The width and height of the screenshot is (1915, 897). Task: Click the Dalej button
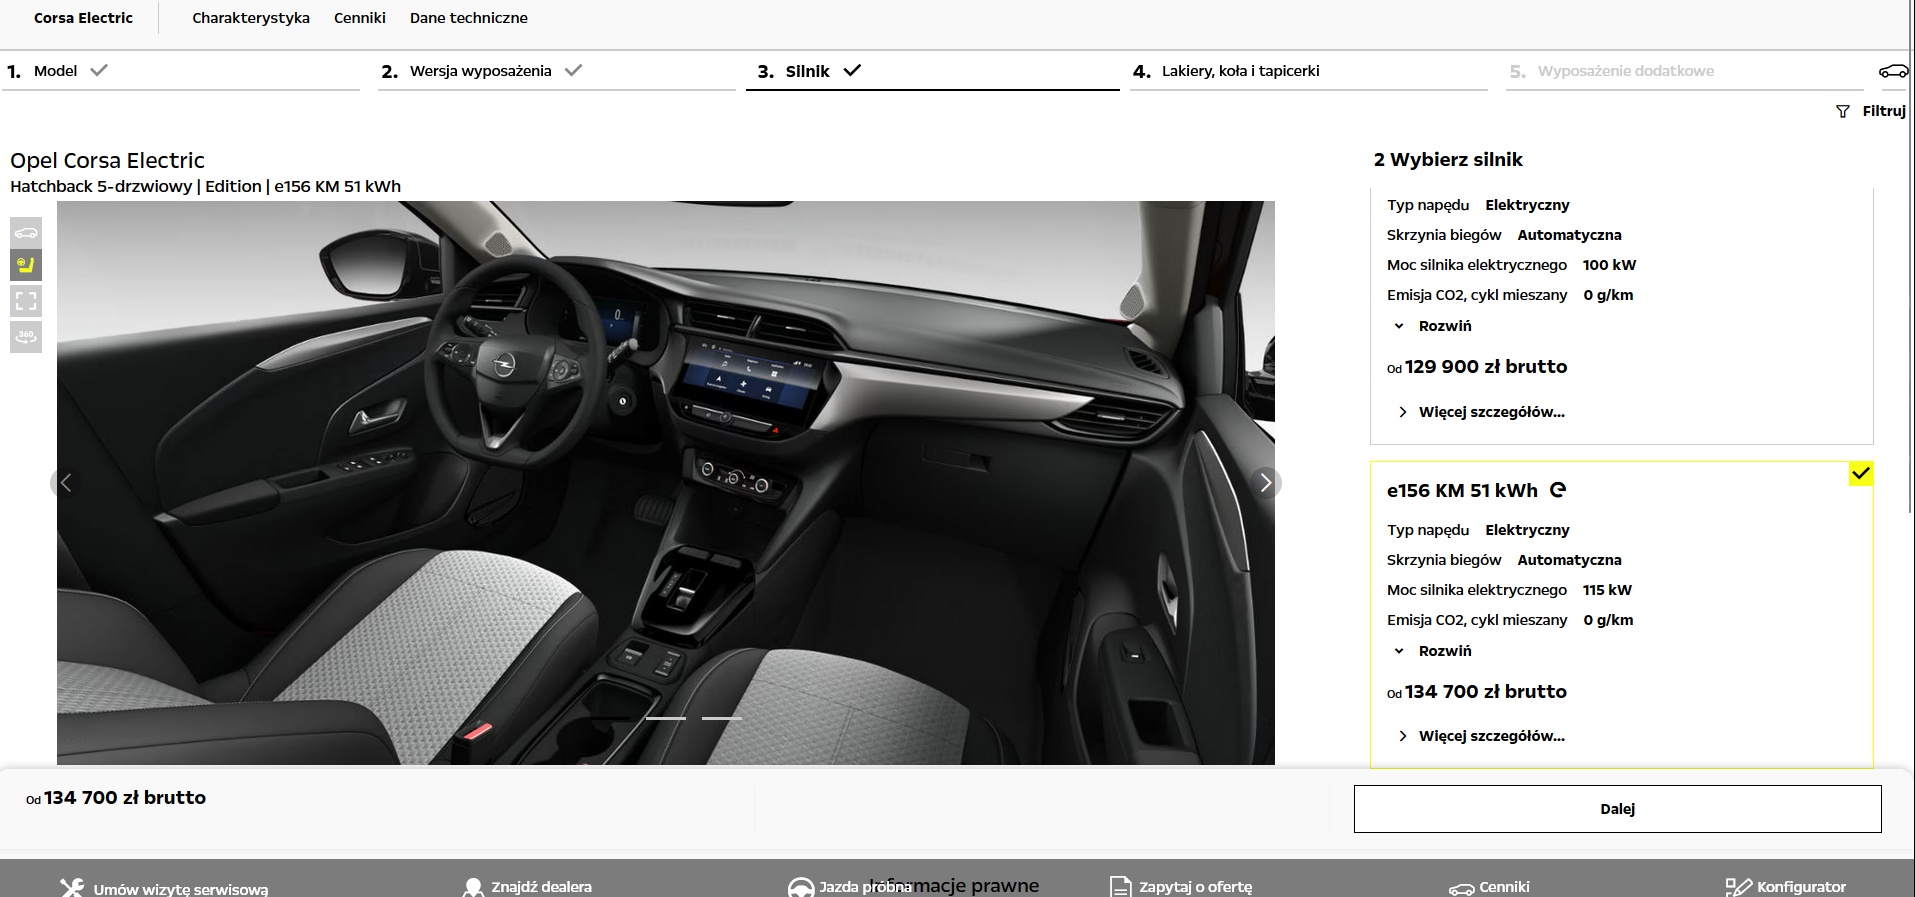tap(1618, 809)
